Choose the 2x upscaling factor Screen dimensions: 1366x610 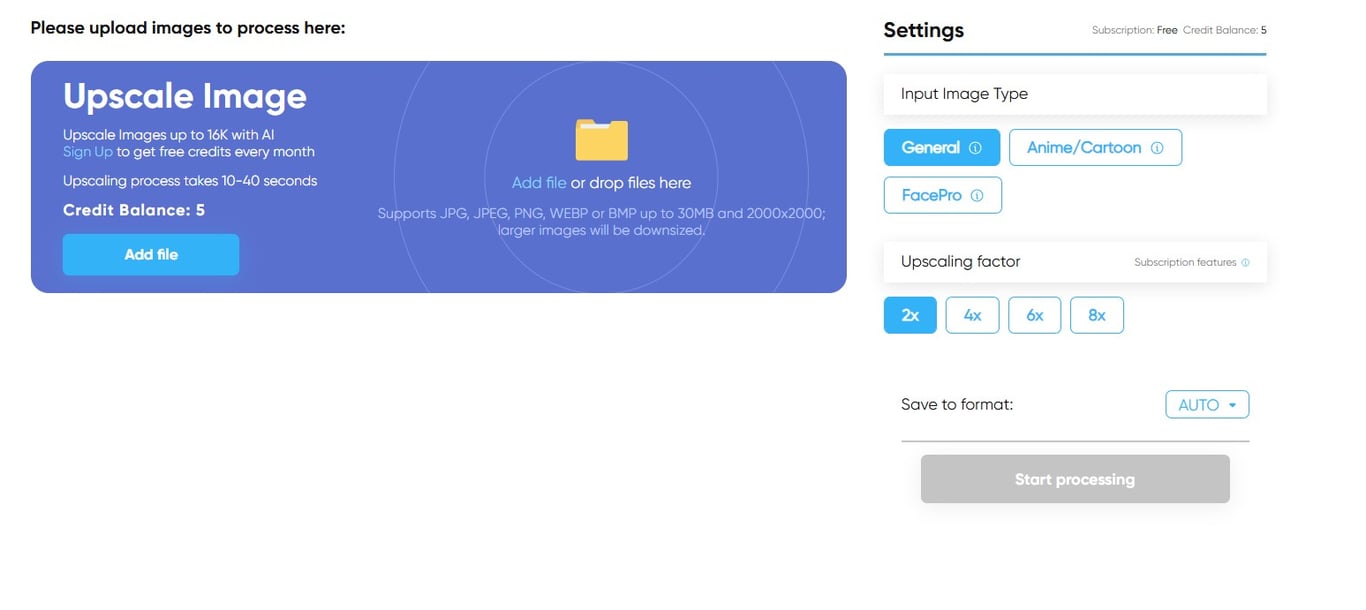point(910,315)
